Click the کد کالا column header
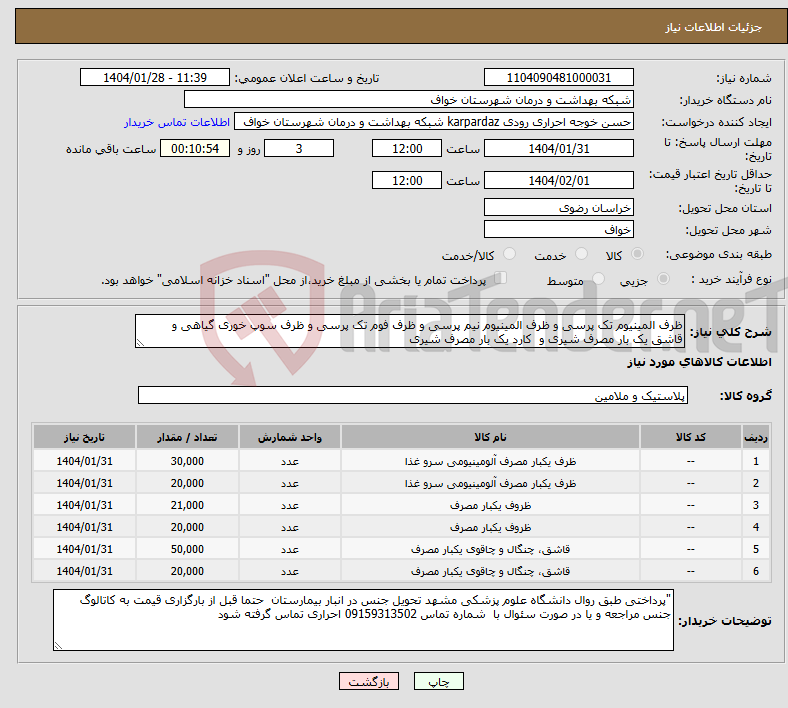788x708 pixels. click(691, 437)
